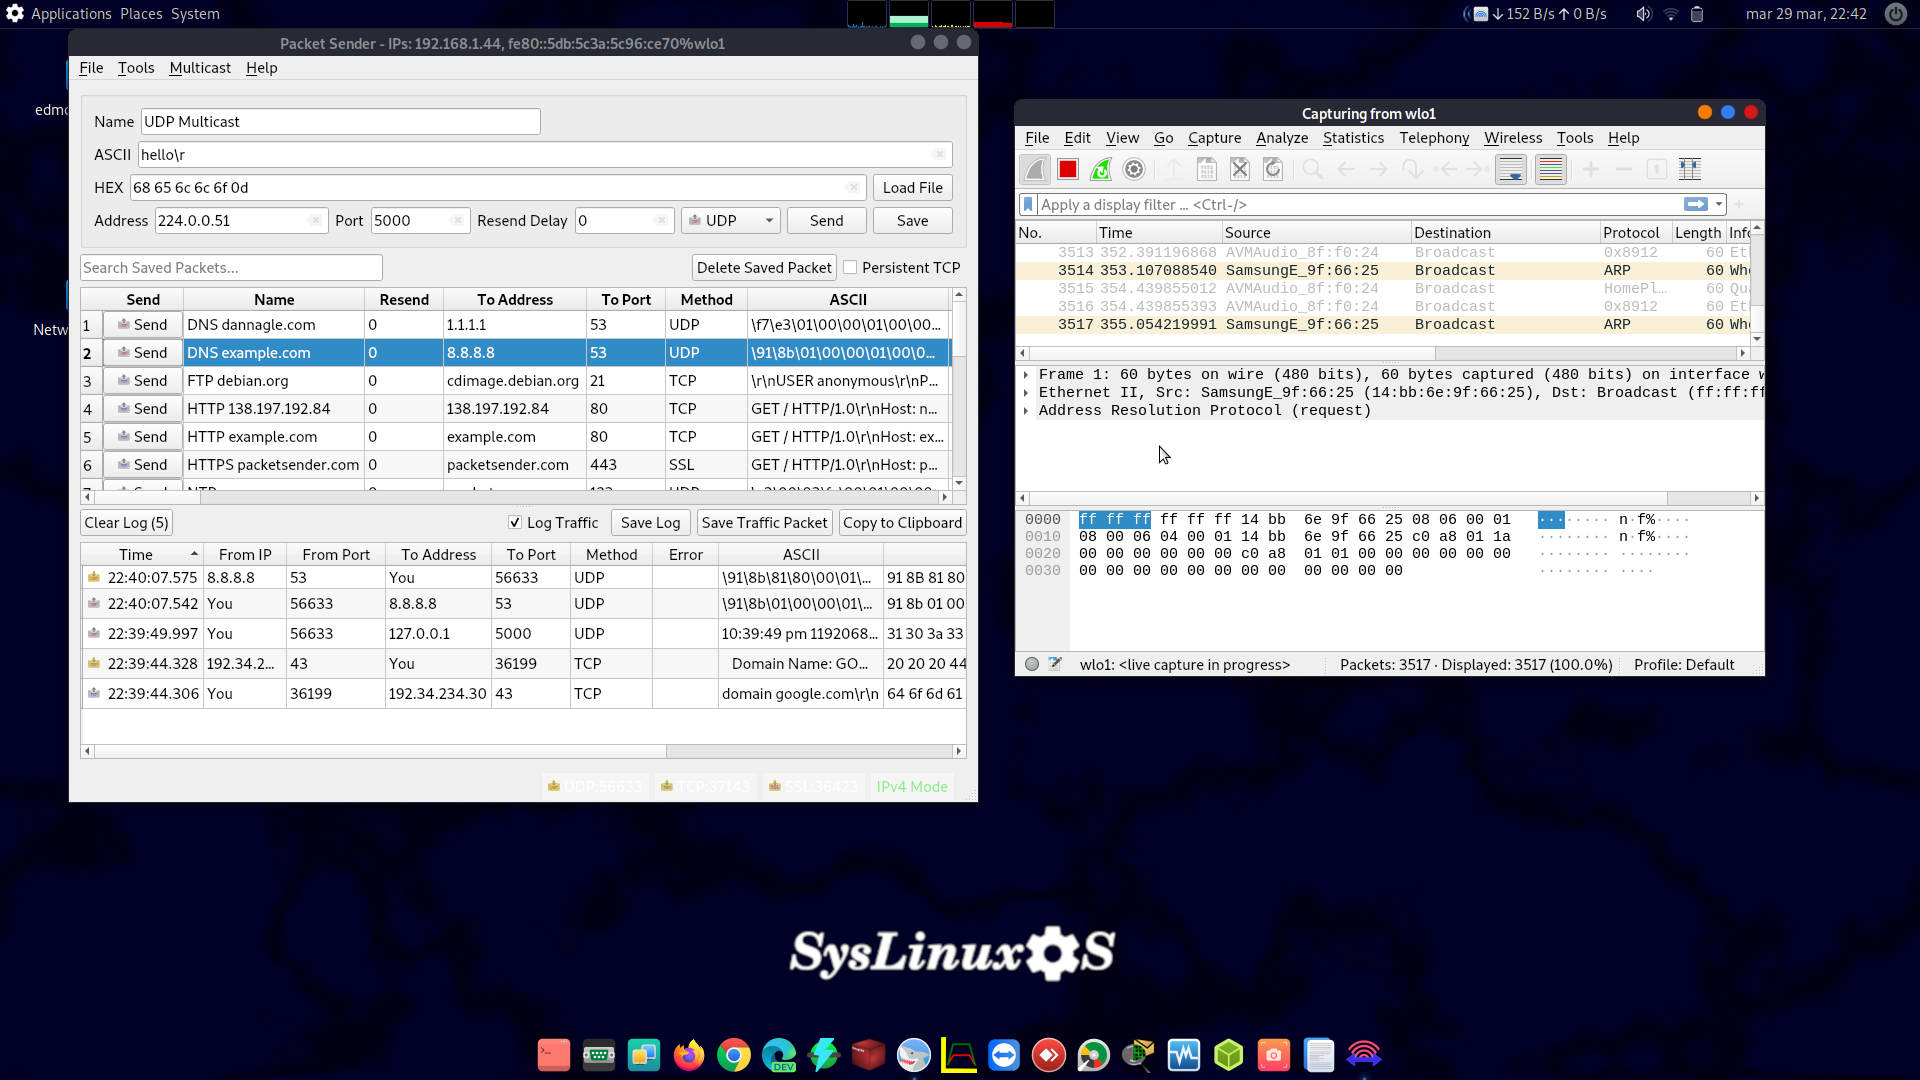Open Microsoft Edge Dev dock icon
Image resolution: width=1920 pixels, height=1080 pixels.
(778, 1055)
